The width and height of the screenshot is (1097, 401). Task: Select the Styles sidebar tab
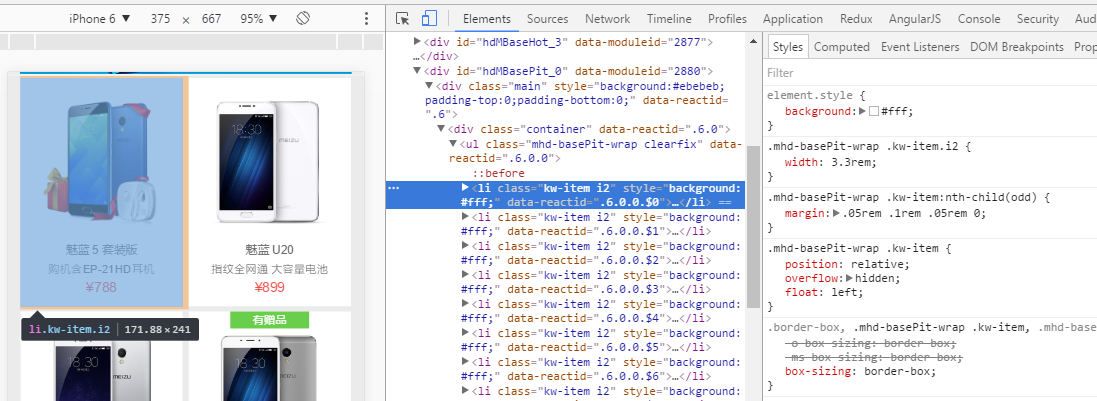[x=788, y=47]
